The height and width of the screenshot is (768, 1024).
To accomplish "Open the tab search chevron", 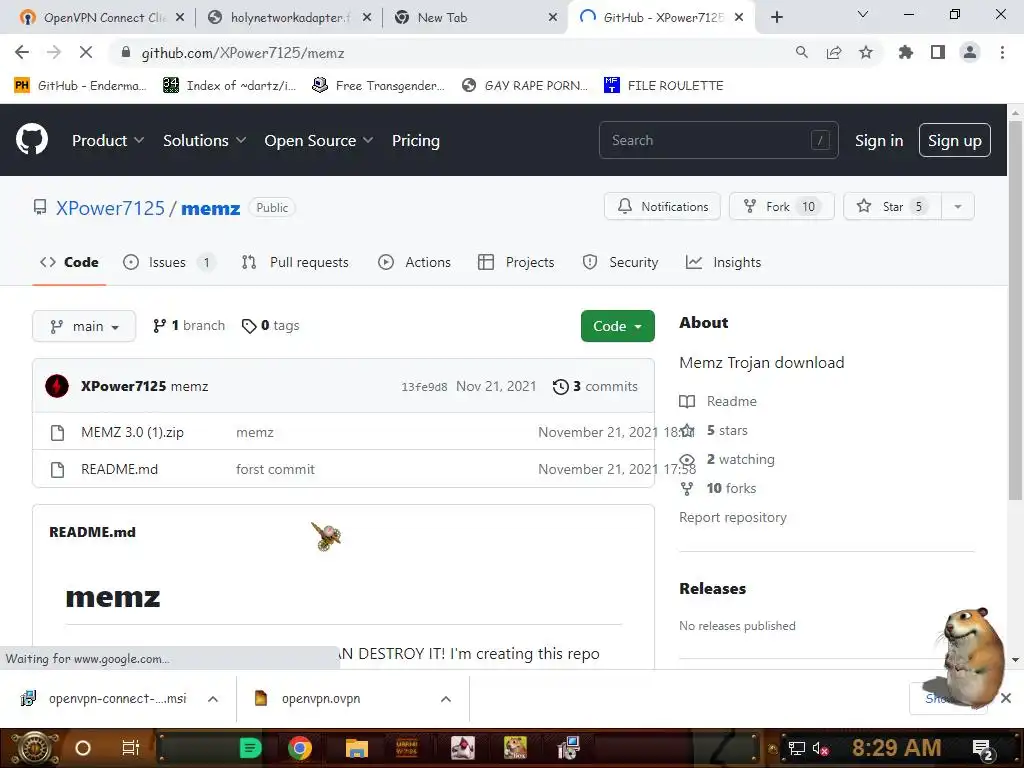I will [x=863, y=14].
